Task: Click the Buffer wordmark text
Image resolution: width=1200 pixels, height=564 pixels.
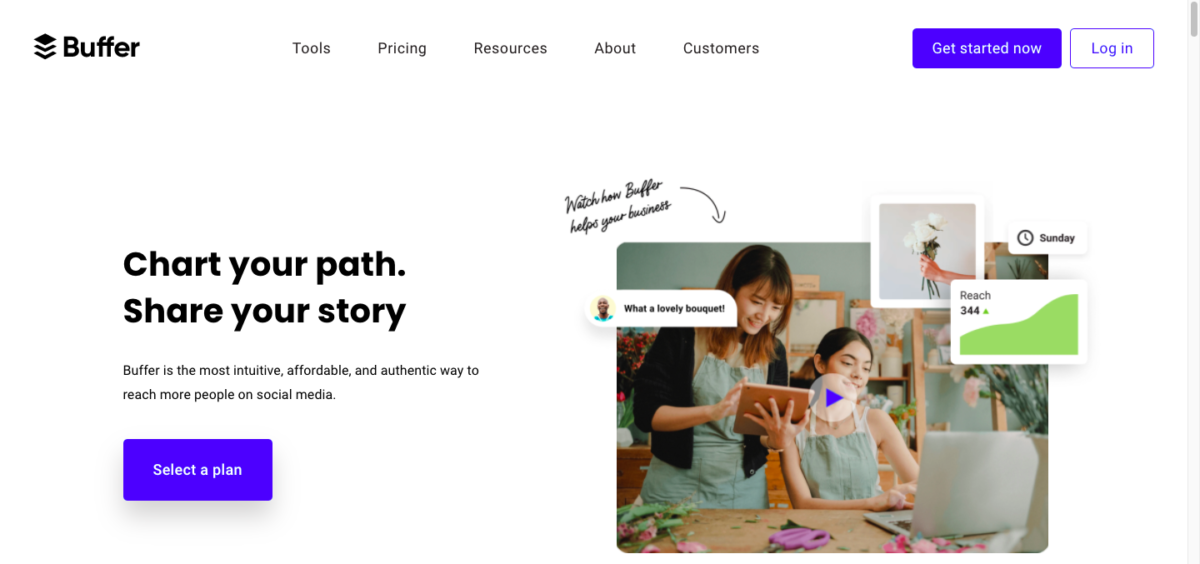Action: (x=101, y=47)
